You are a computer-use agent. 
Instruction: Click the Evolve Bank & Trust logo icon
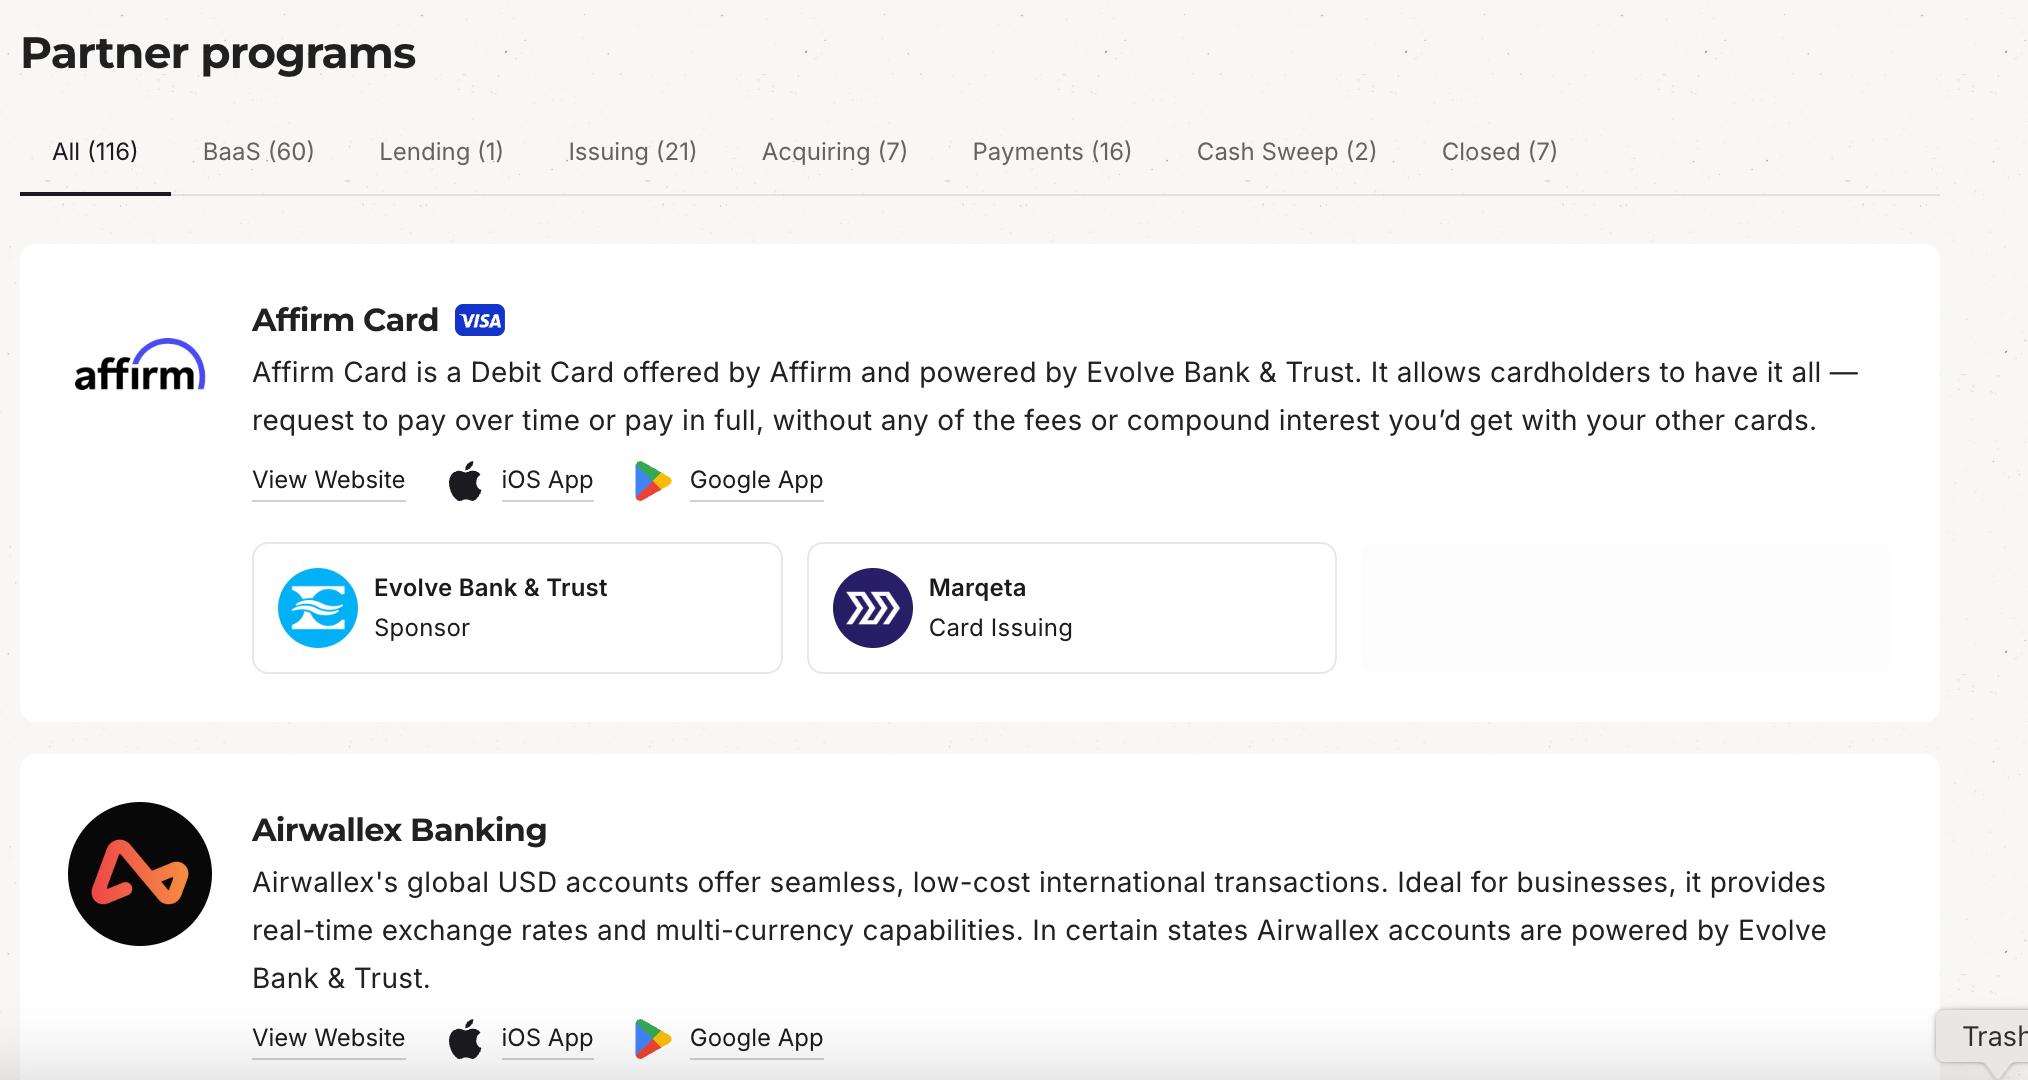click(318, 608)
